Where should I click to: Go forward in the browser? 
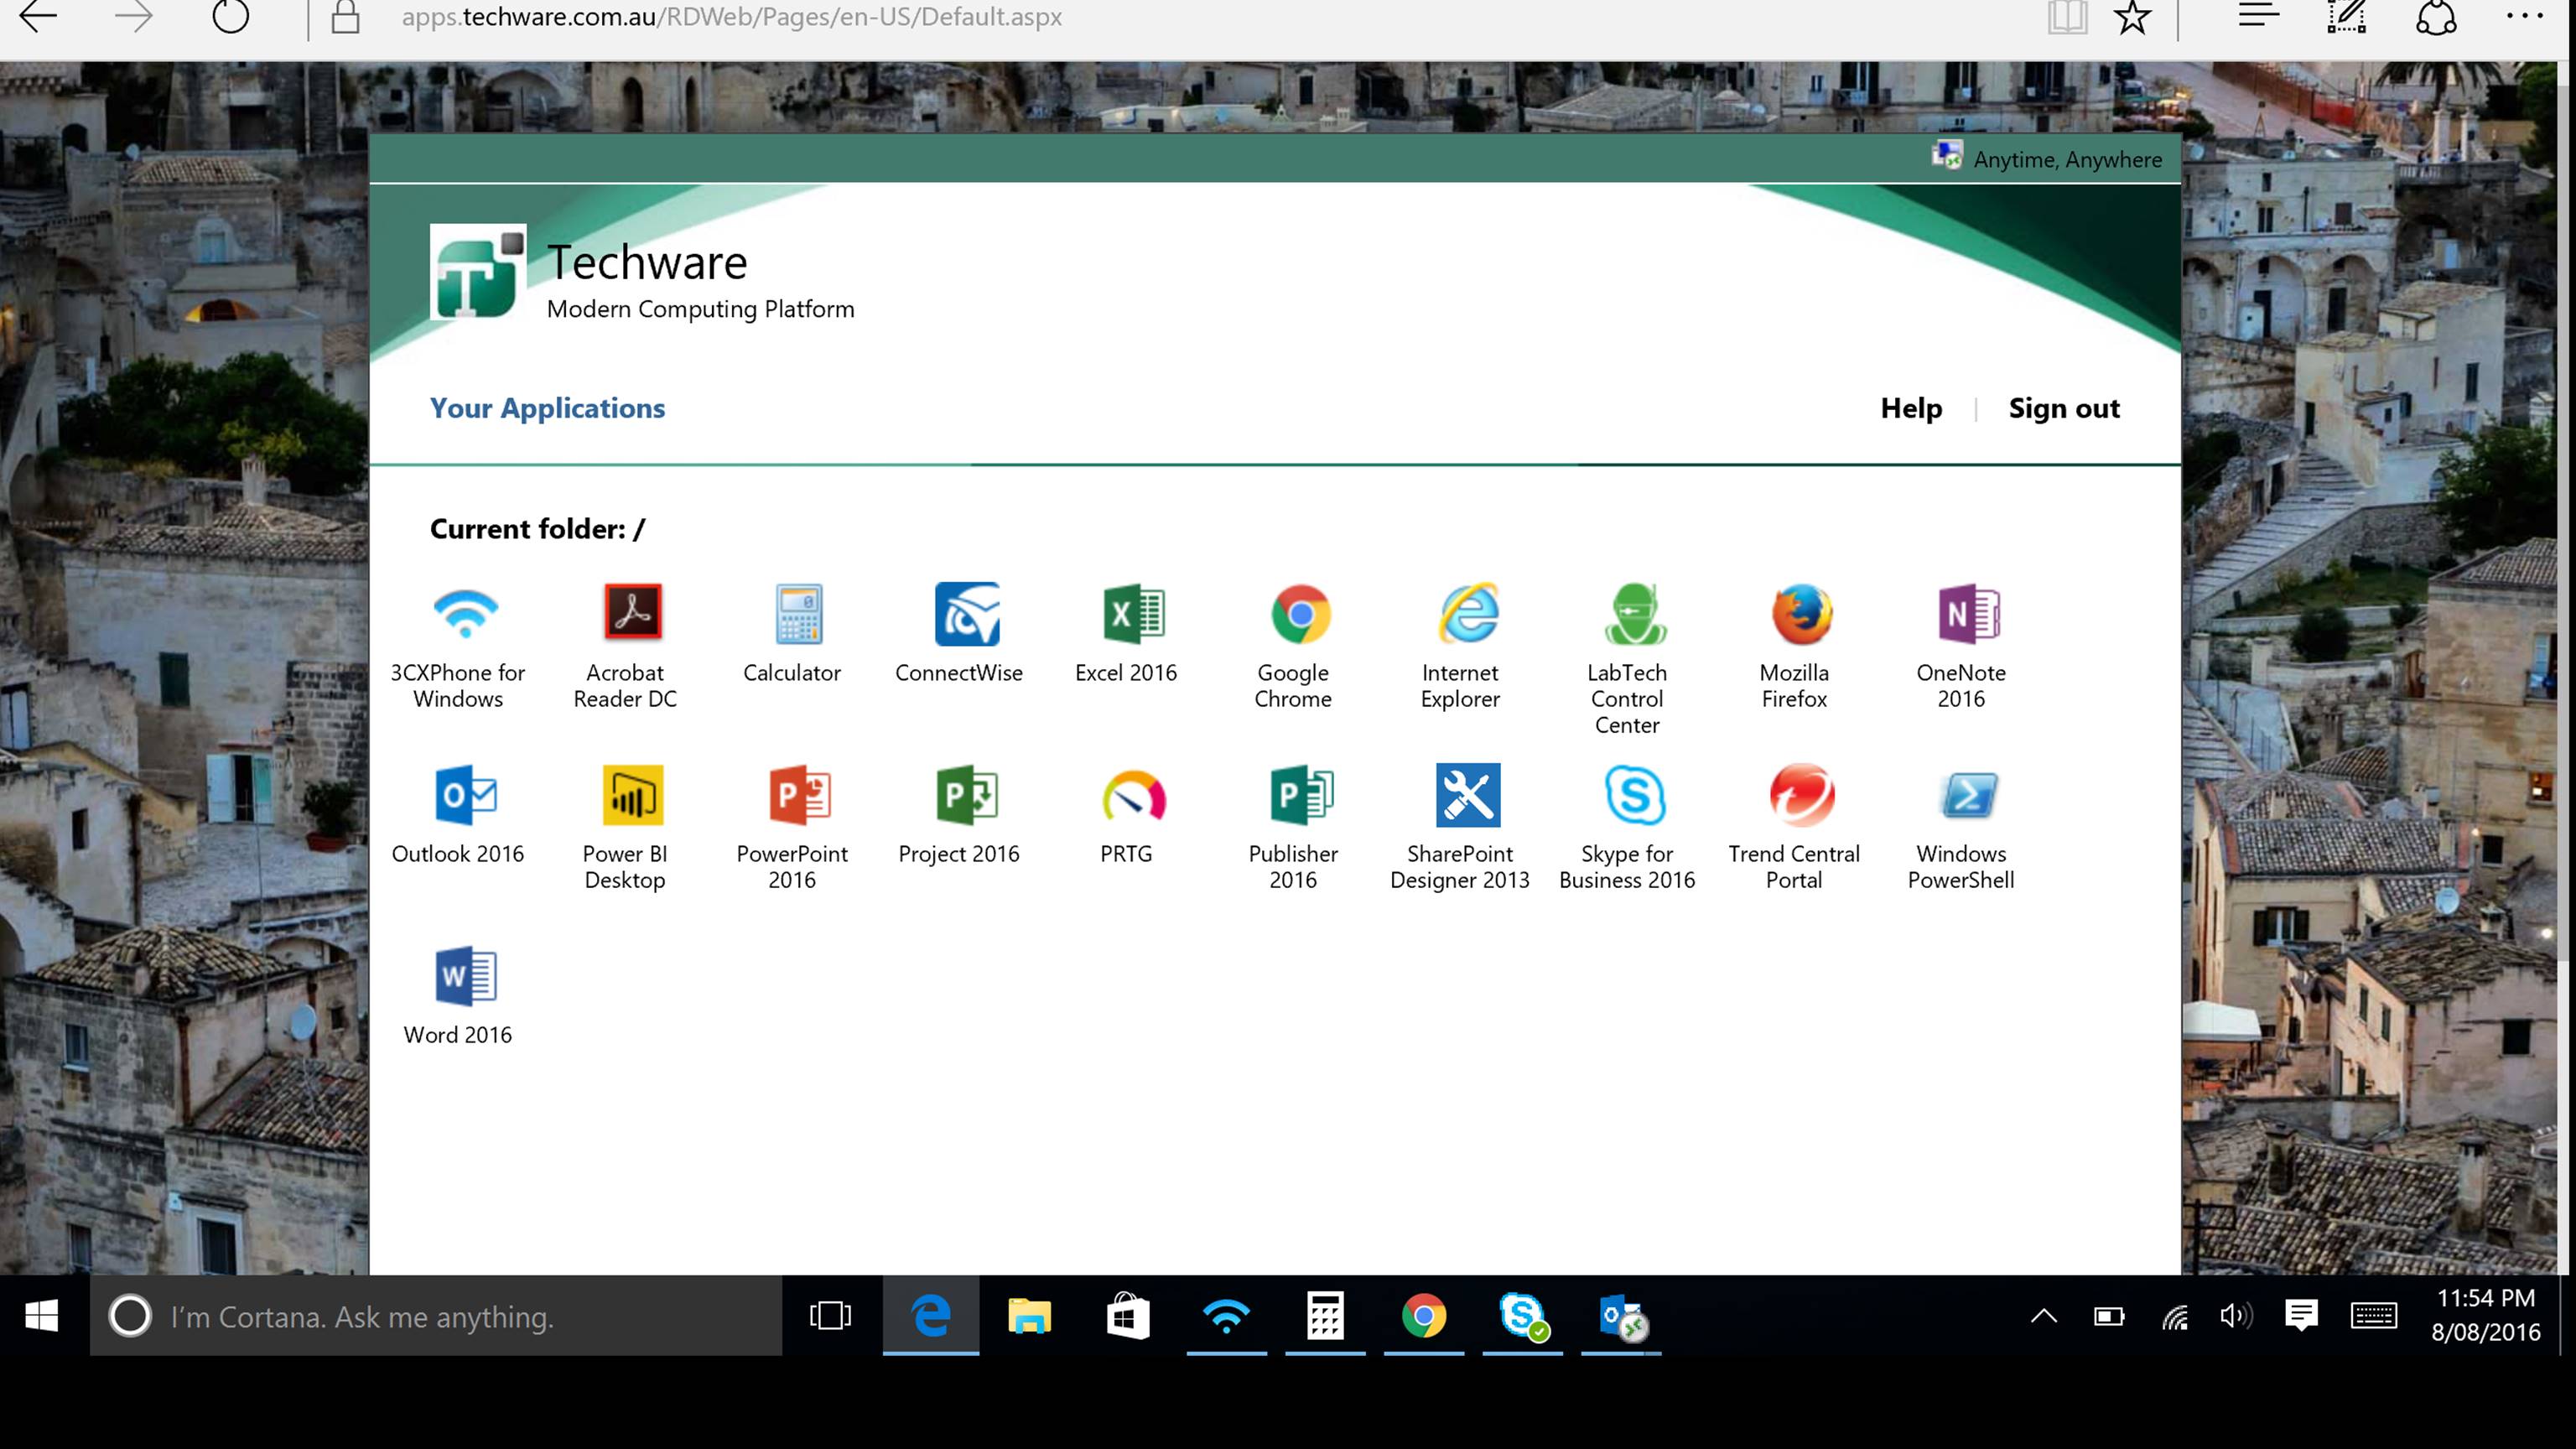click(133, 16)
